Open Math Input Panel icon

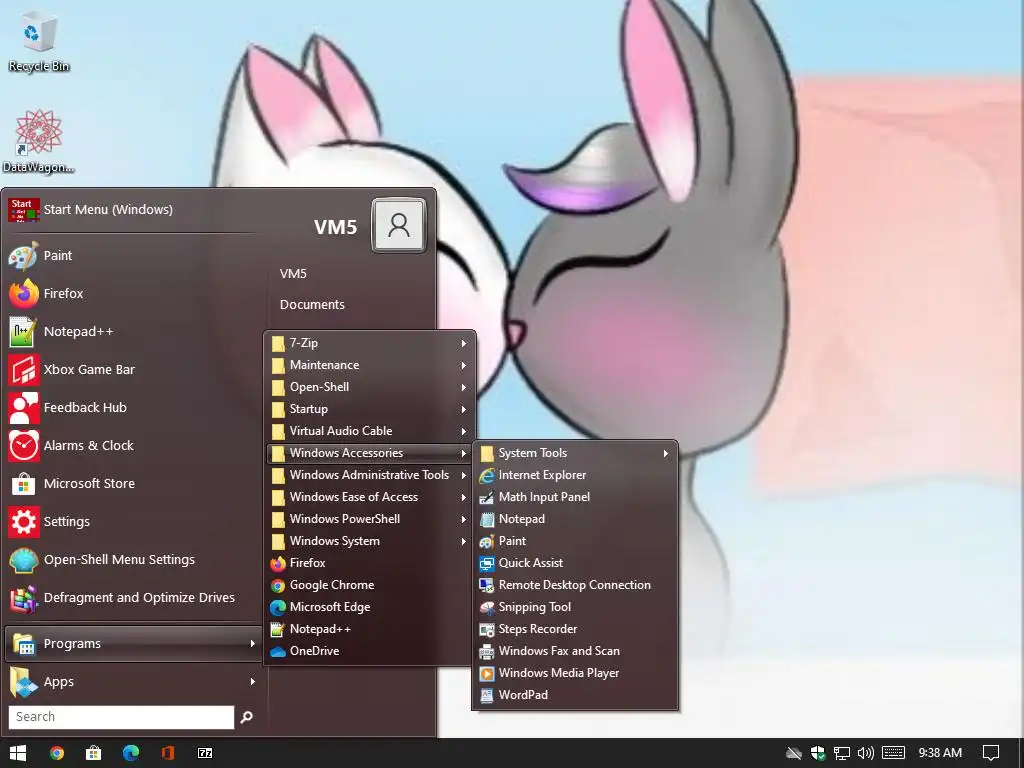tap(487, 498)
